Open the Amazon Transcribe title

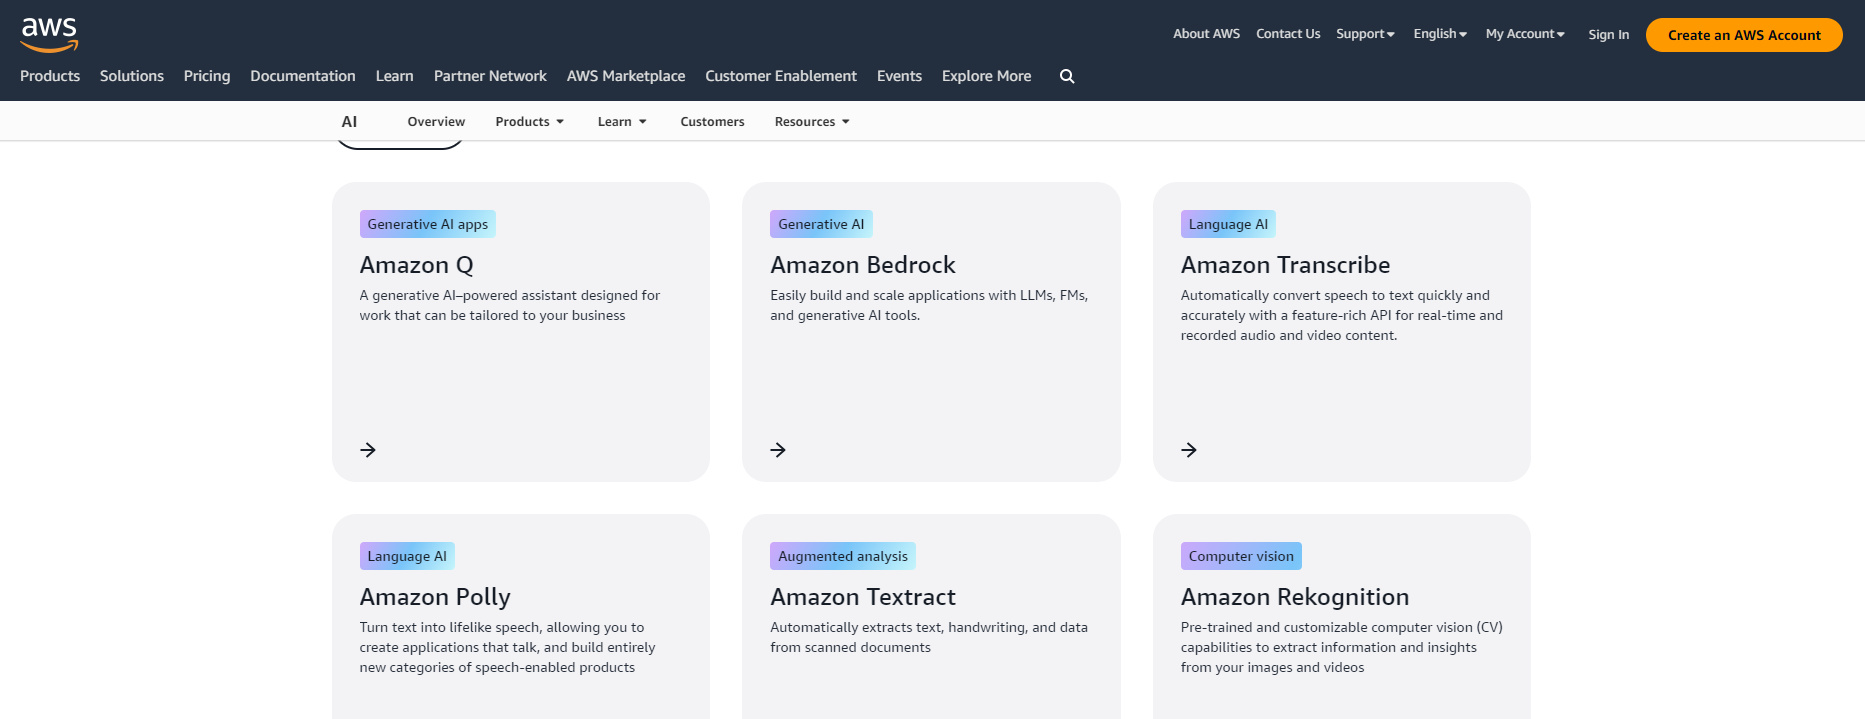(1285, 265)
